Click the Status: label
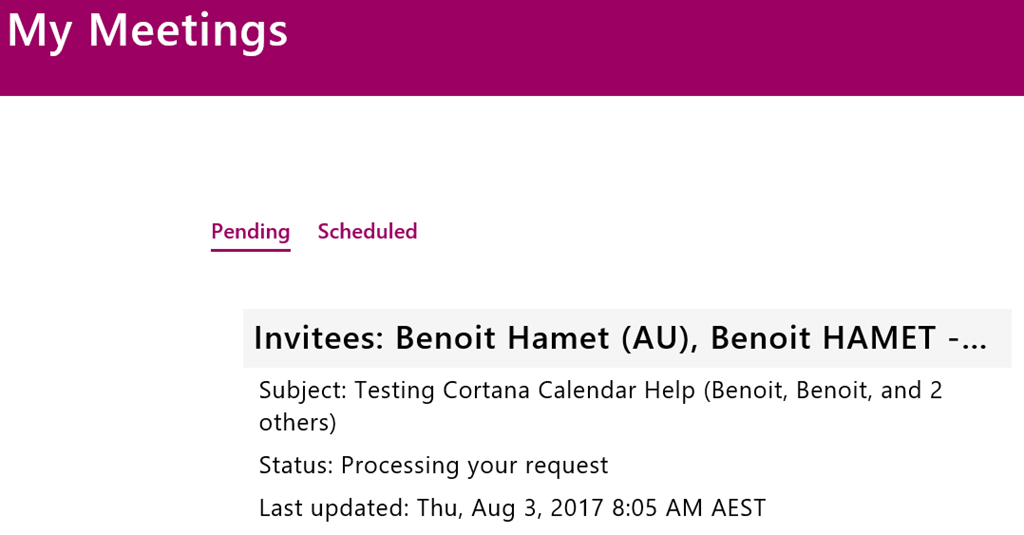1024x535 pixels. coord(296,465)
